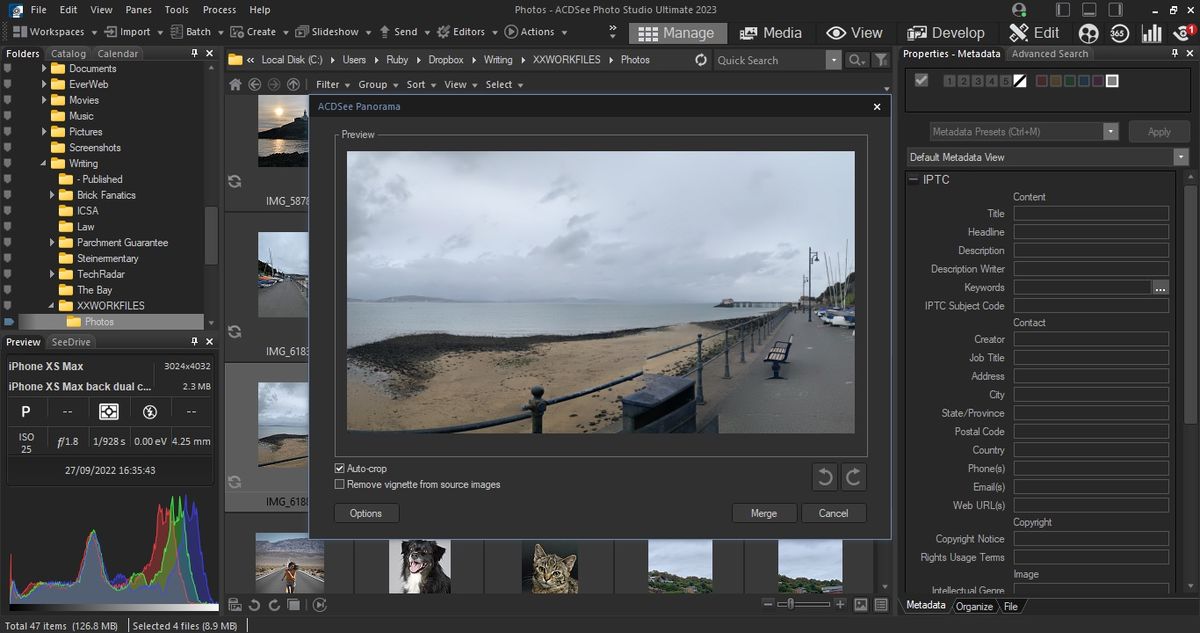
Task: Click the filter funnel icon beside Quick Search
Action: [x=880, y=59]
